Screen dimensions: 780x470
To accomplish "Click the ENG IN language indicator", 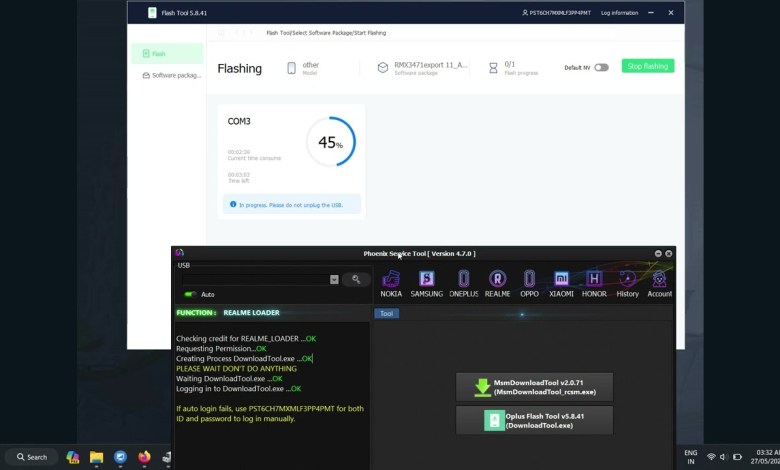I will (690, 457).
